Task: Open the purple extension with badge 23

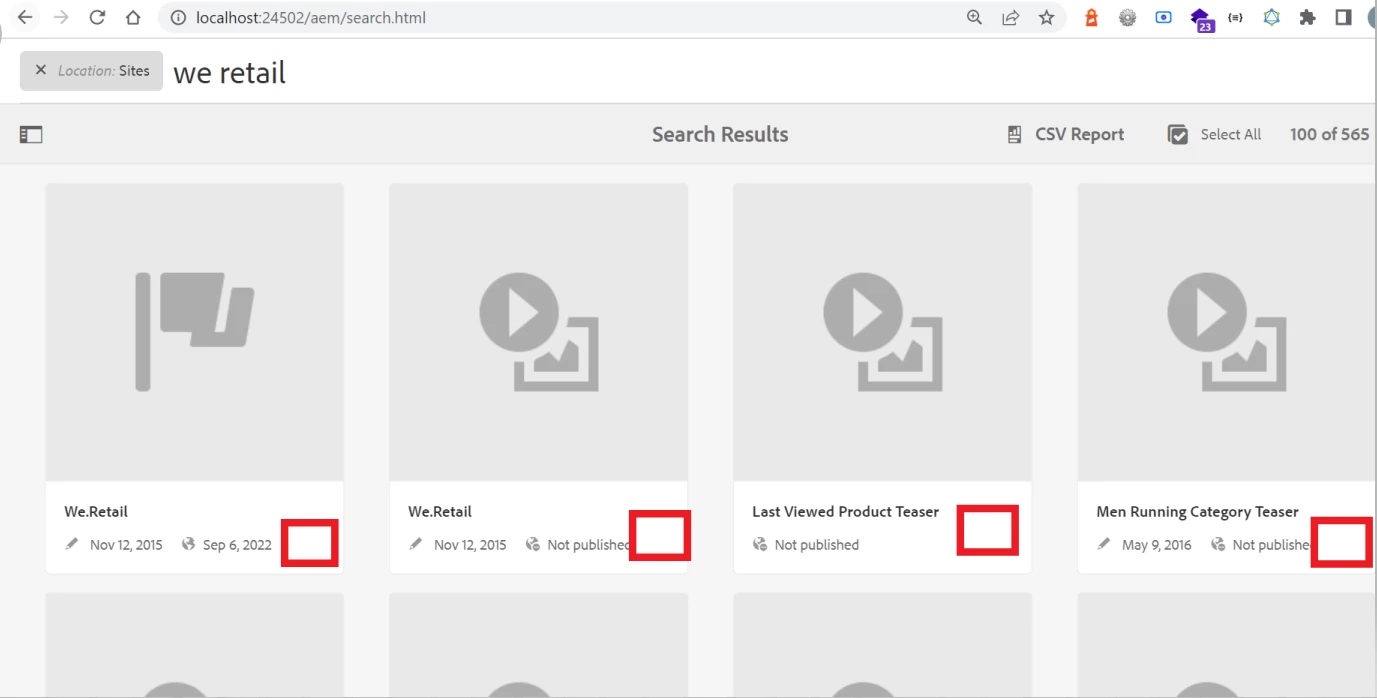Action: tap(1201, 19)
